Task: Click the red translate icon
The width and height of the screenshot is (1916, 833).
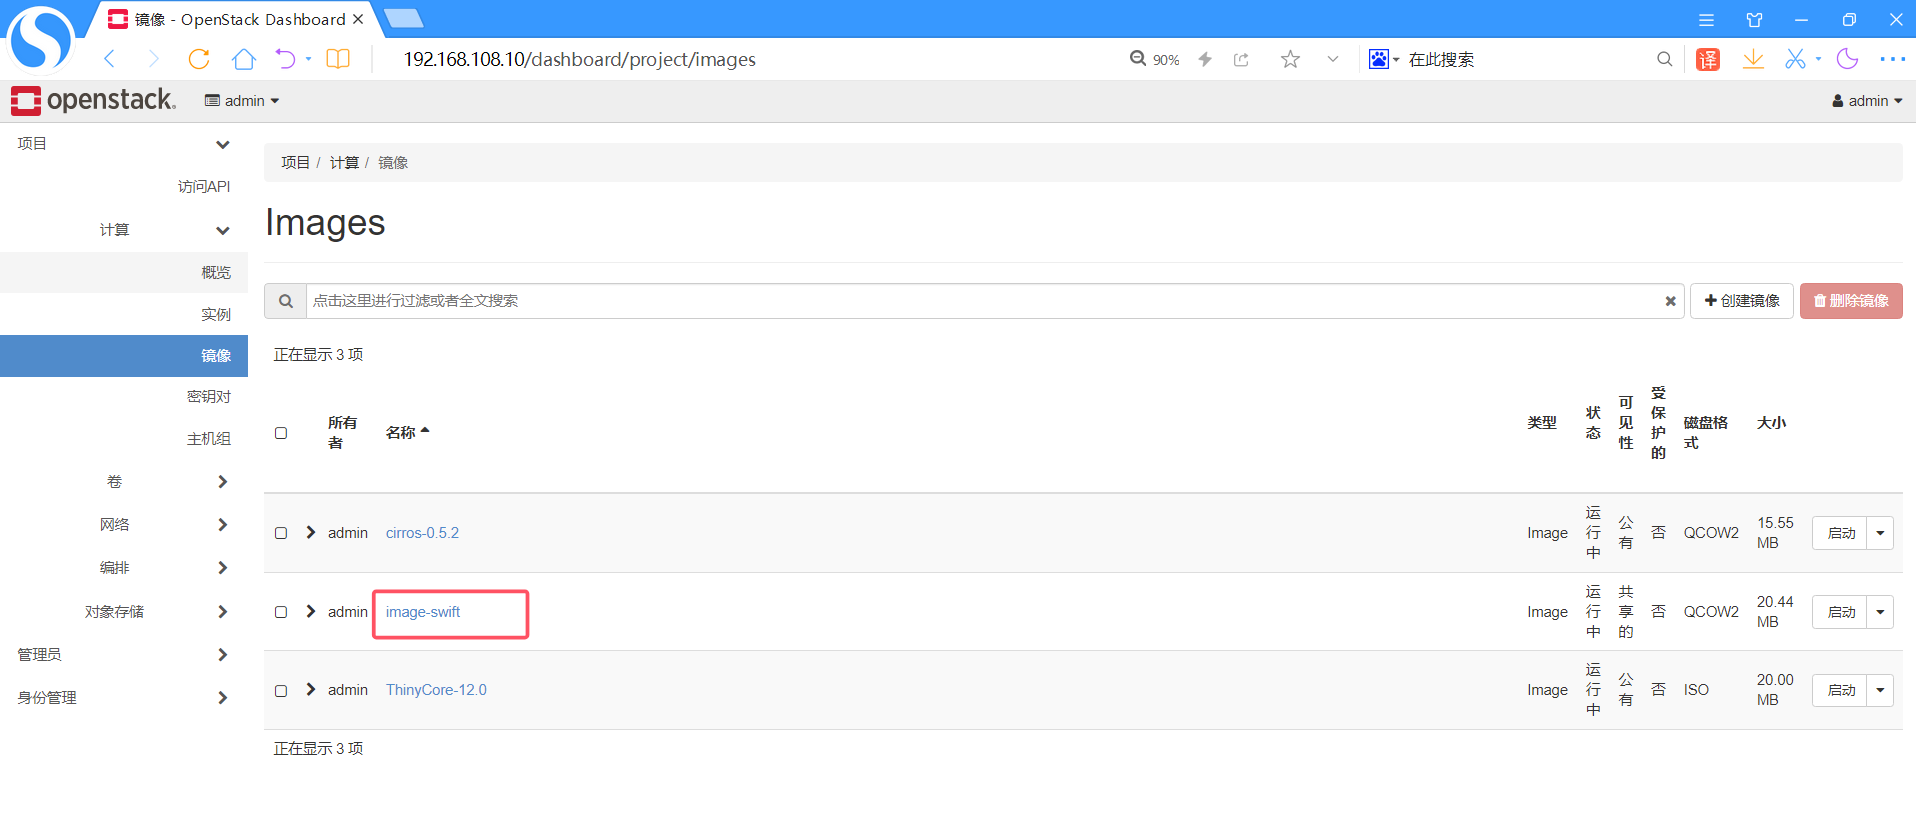Action: 1708,59
